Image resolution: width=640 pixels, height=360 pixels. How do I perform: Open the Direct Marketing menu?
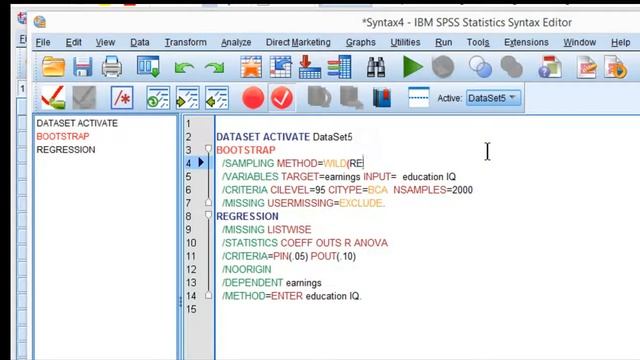tap(298, 42)
